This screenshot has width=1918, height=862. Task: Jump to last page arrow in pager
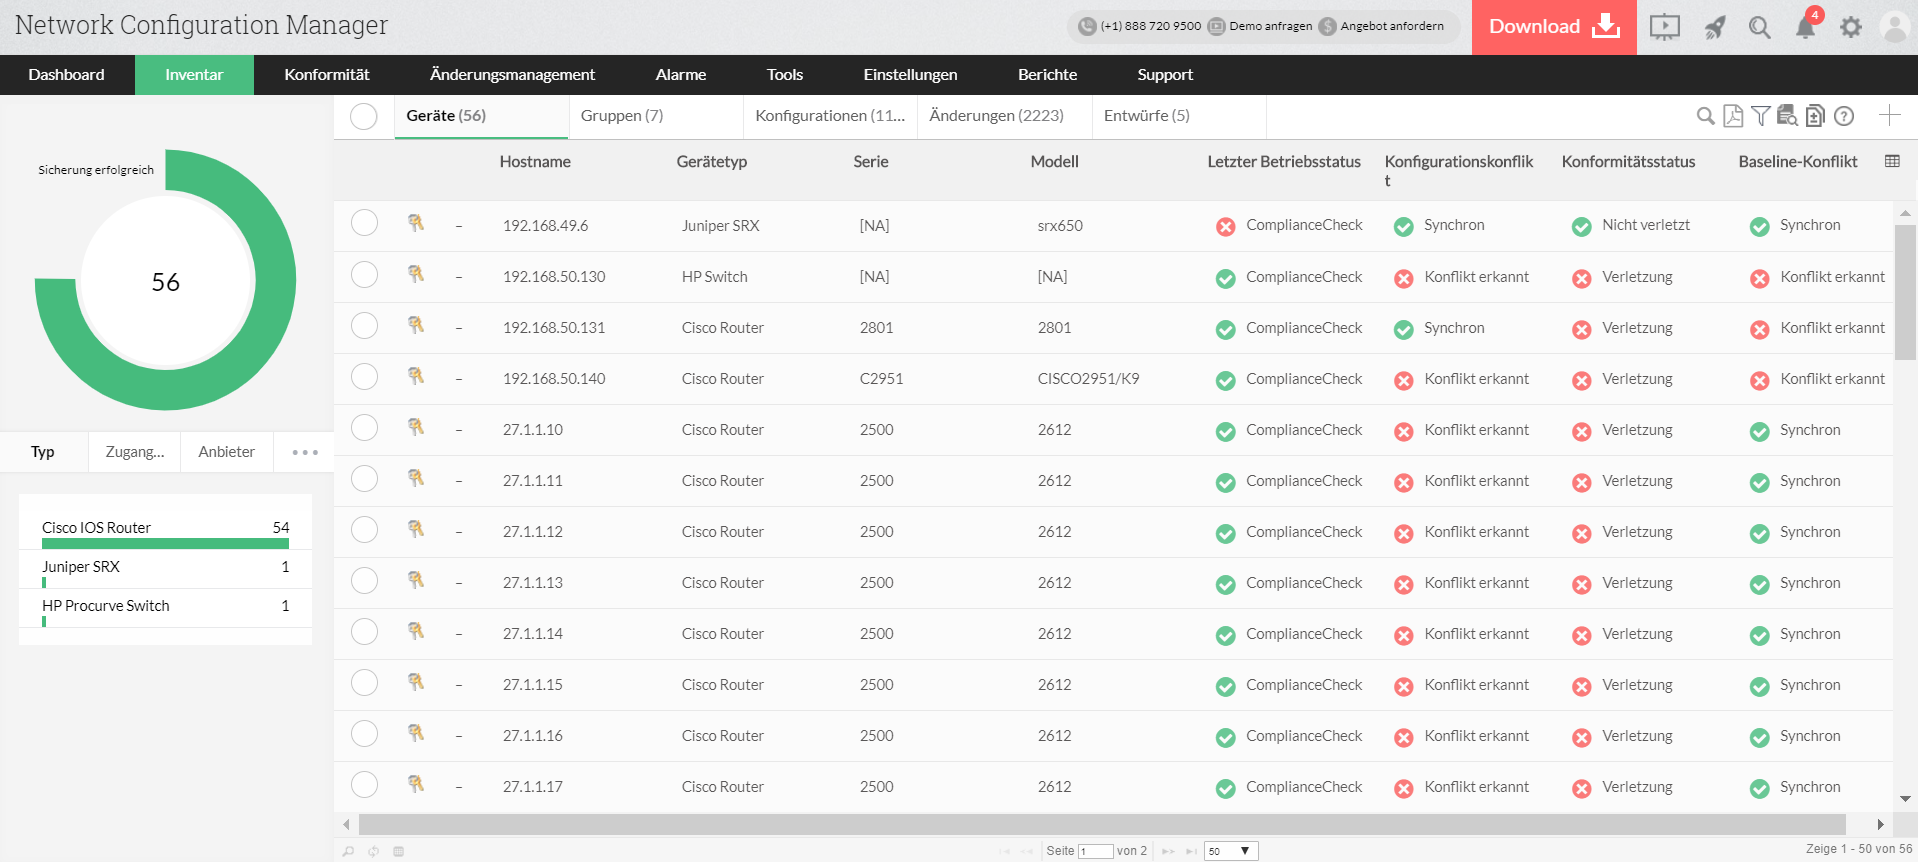[x=1191, y=851]
